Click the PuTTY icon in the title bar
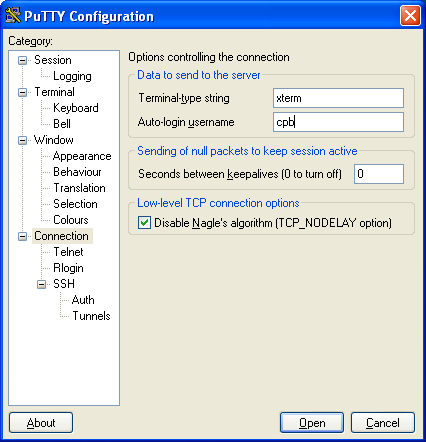This screenshot has width=426, height=442. [x=13, y=15]
